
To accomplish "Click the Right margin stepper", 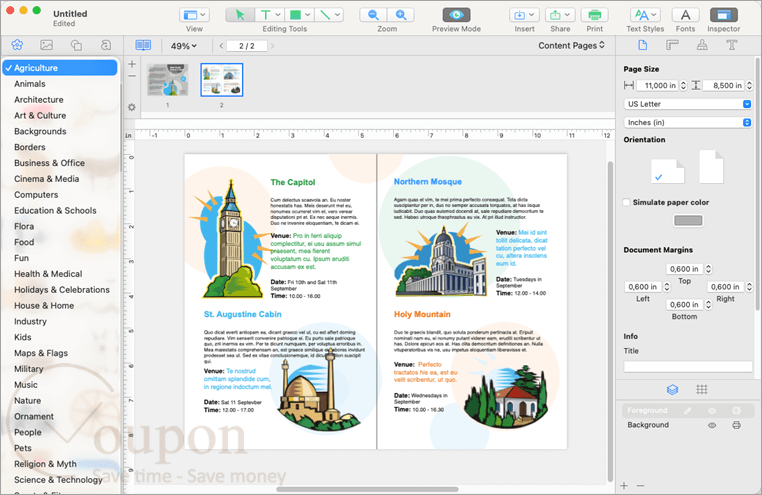I will (749, 287).
